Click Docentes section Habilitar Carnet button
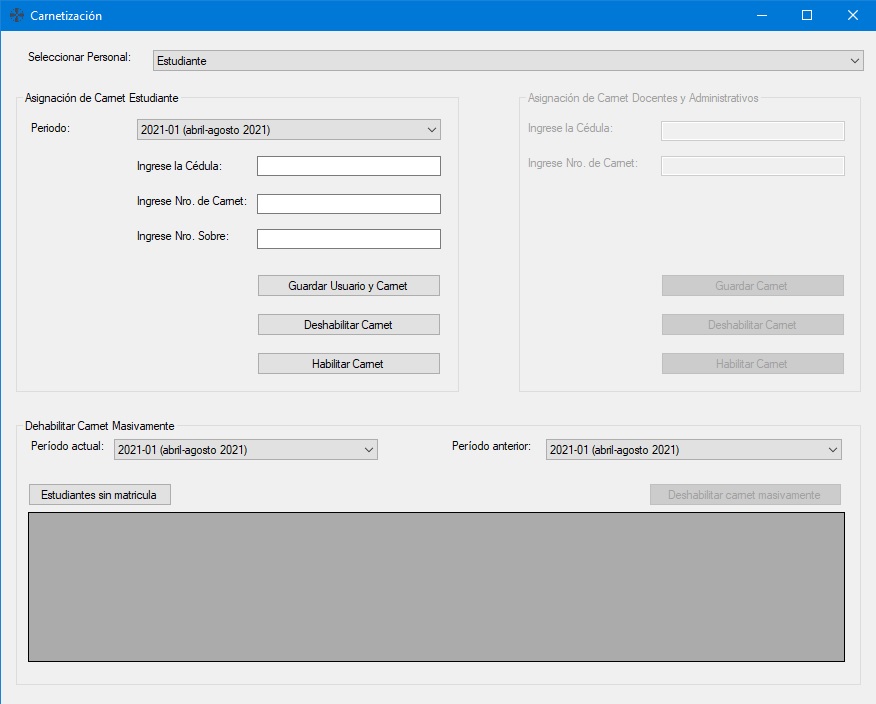876x704 pixels. (x=752, y=364)
